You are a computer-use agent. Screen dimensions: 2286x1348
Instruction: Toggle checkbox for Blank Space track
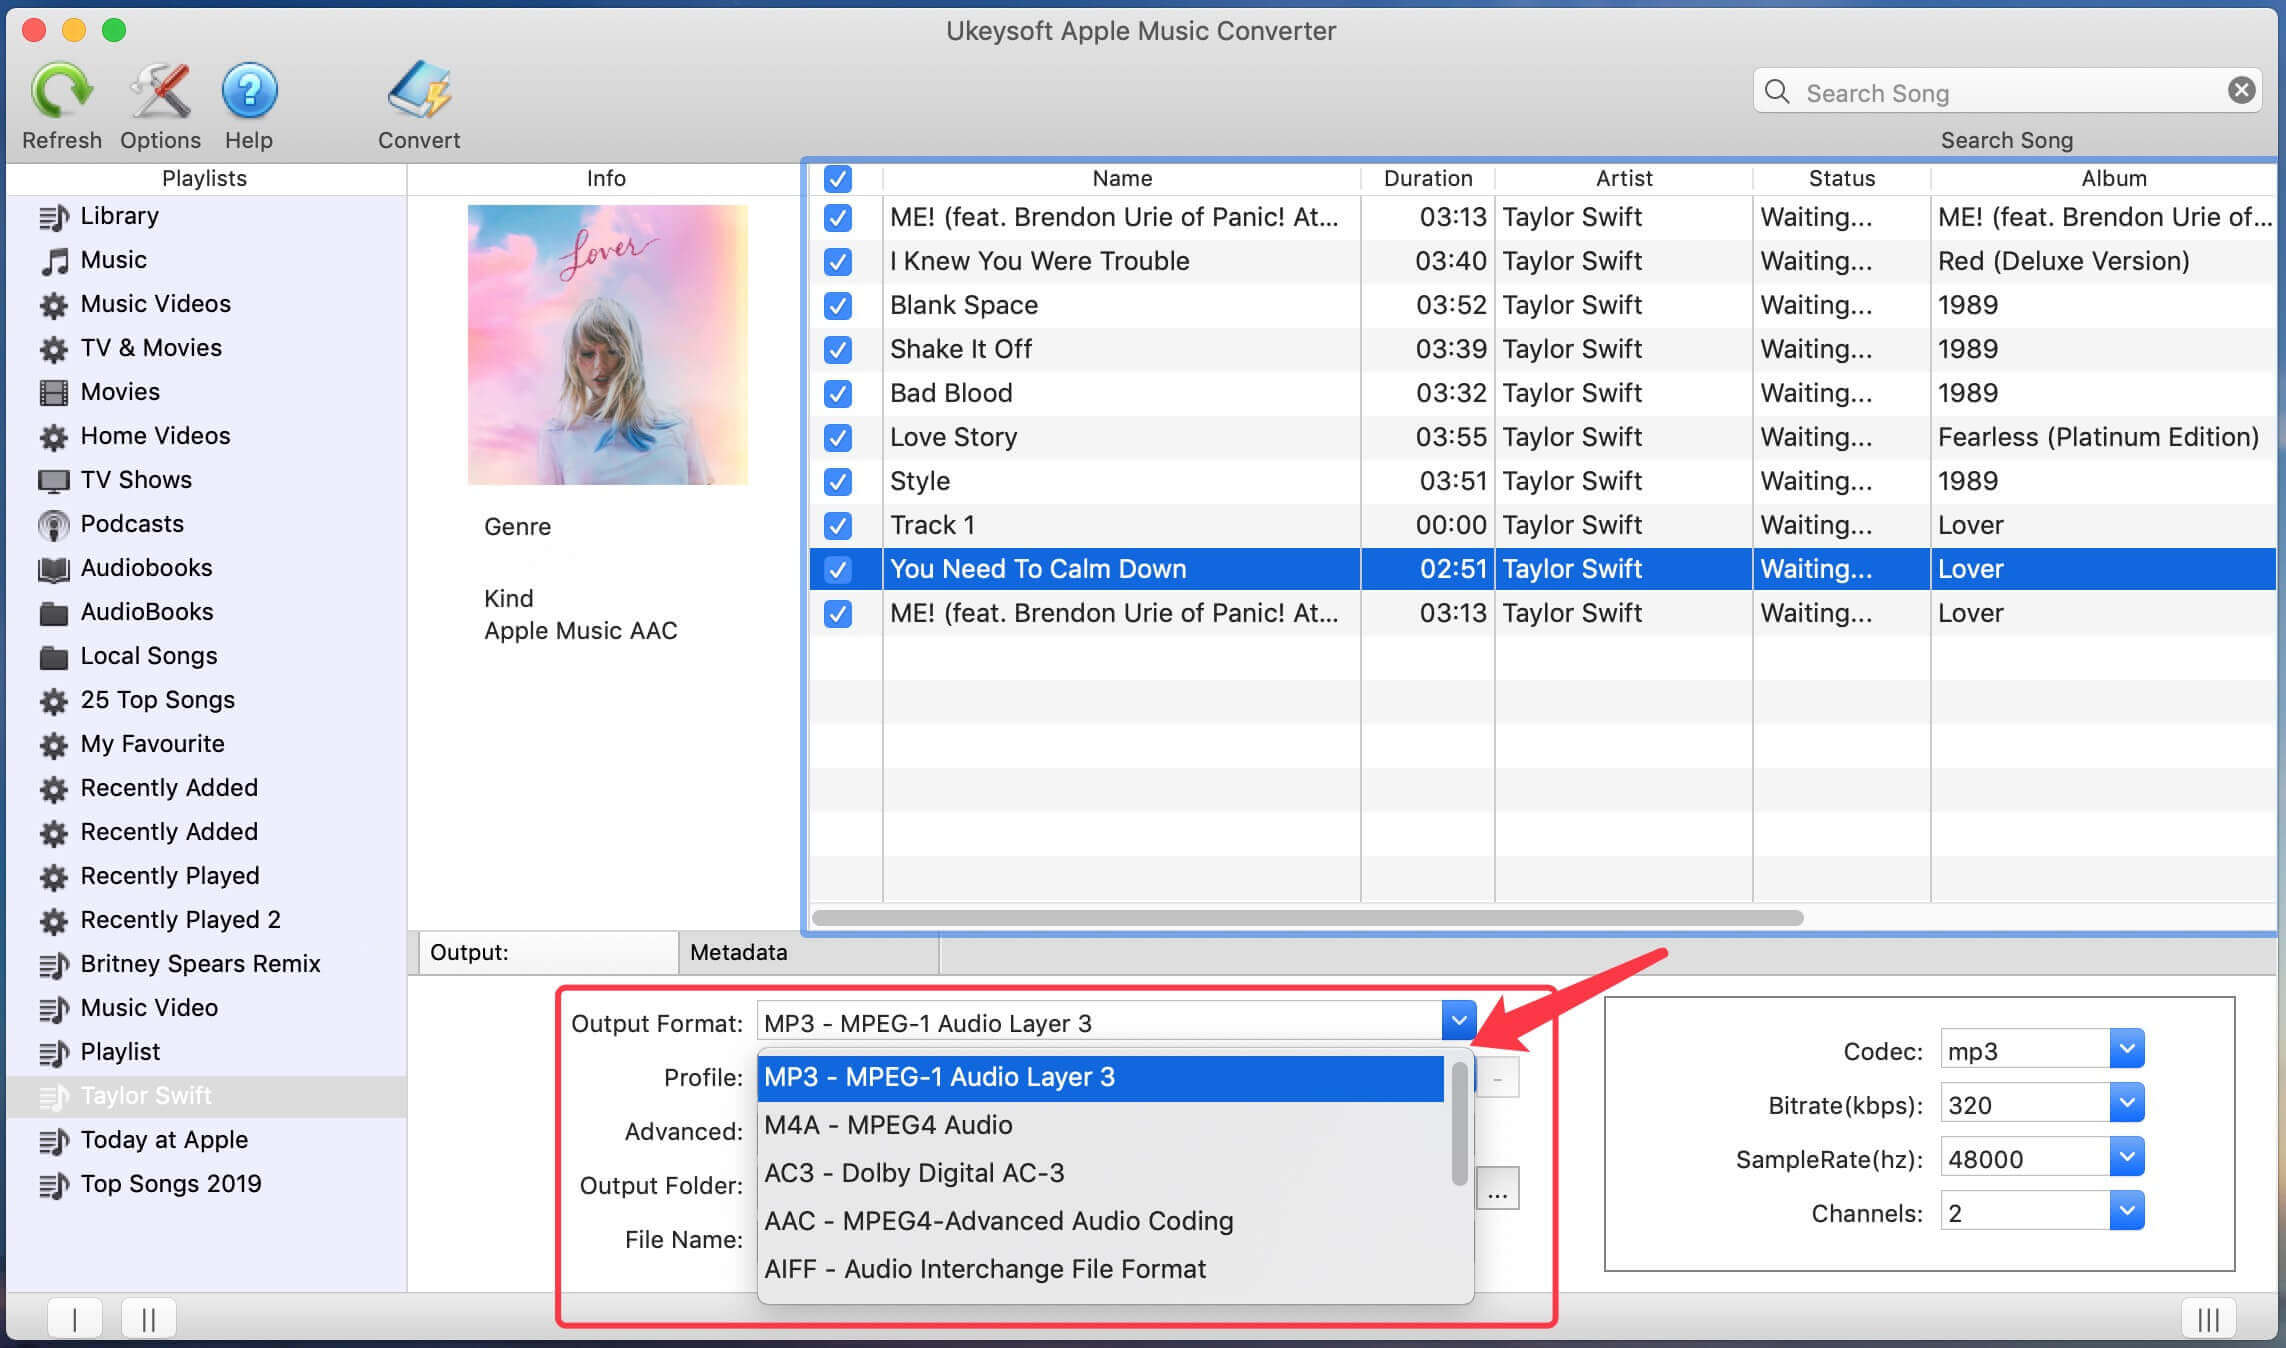837,305
